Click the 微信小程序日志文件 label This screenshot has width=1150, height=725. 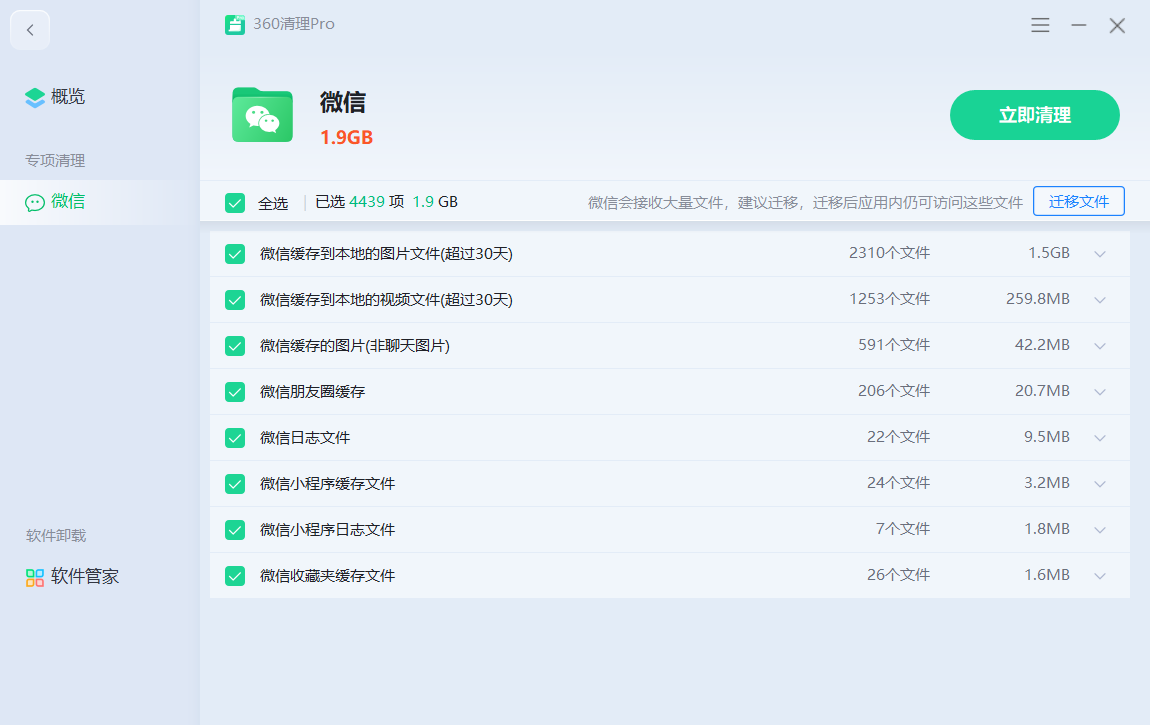coord(328,529)
